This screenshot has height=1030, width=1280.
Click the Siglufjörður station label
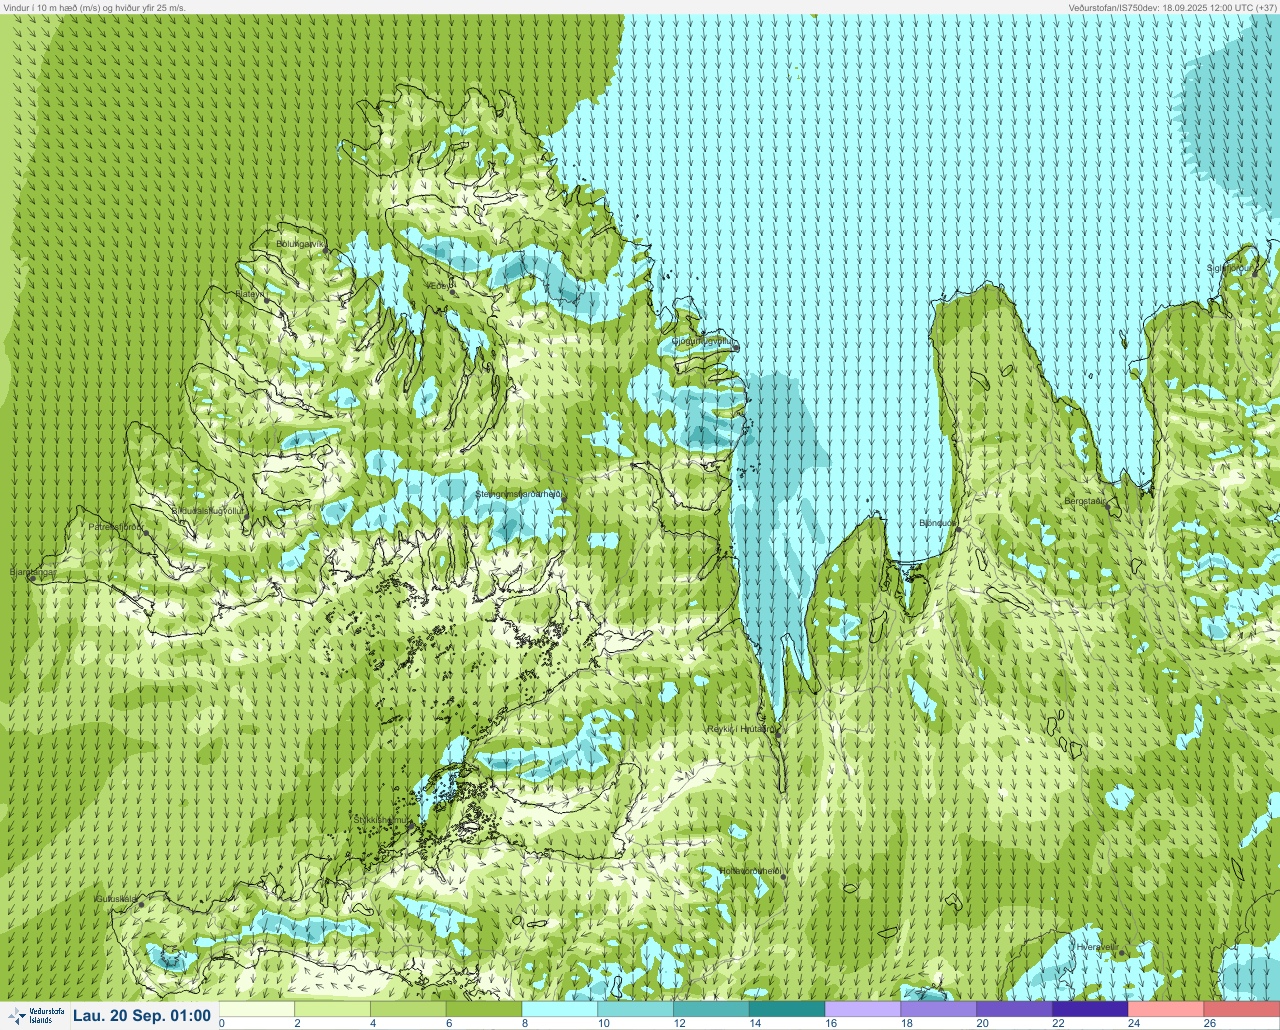(x=1231, y=268)
